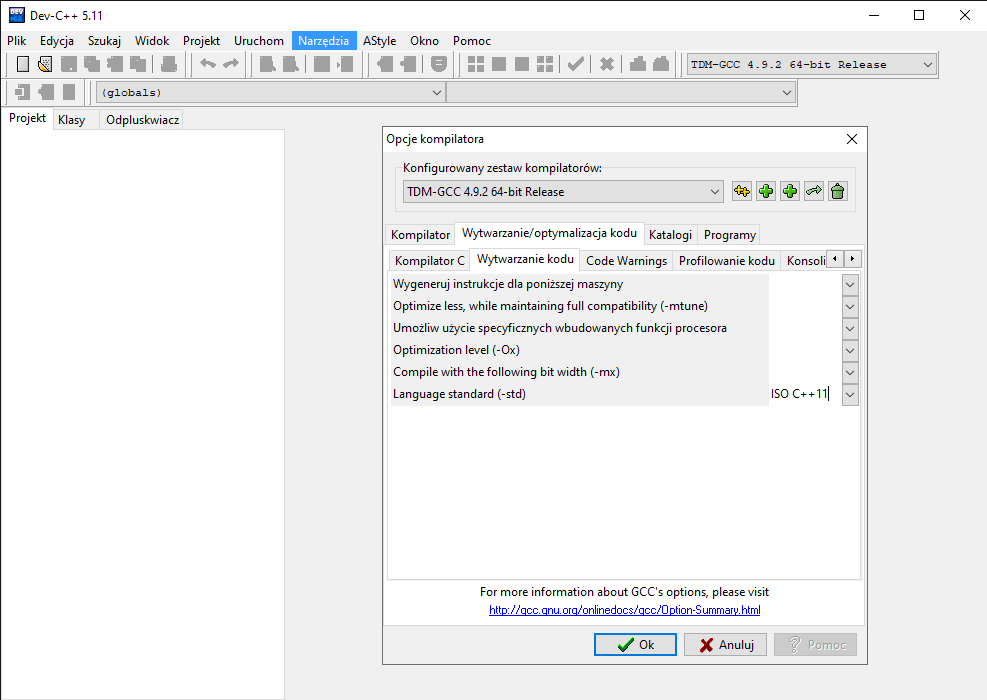Screen dimensions: 987x700
Task: Switch to the Katalogi tab
Action: coord(670,235)
